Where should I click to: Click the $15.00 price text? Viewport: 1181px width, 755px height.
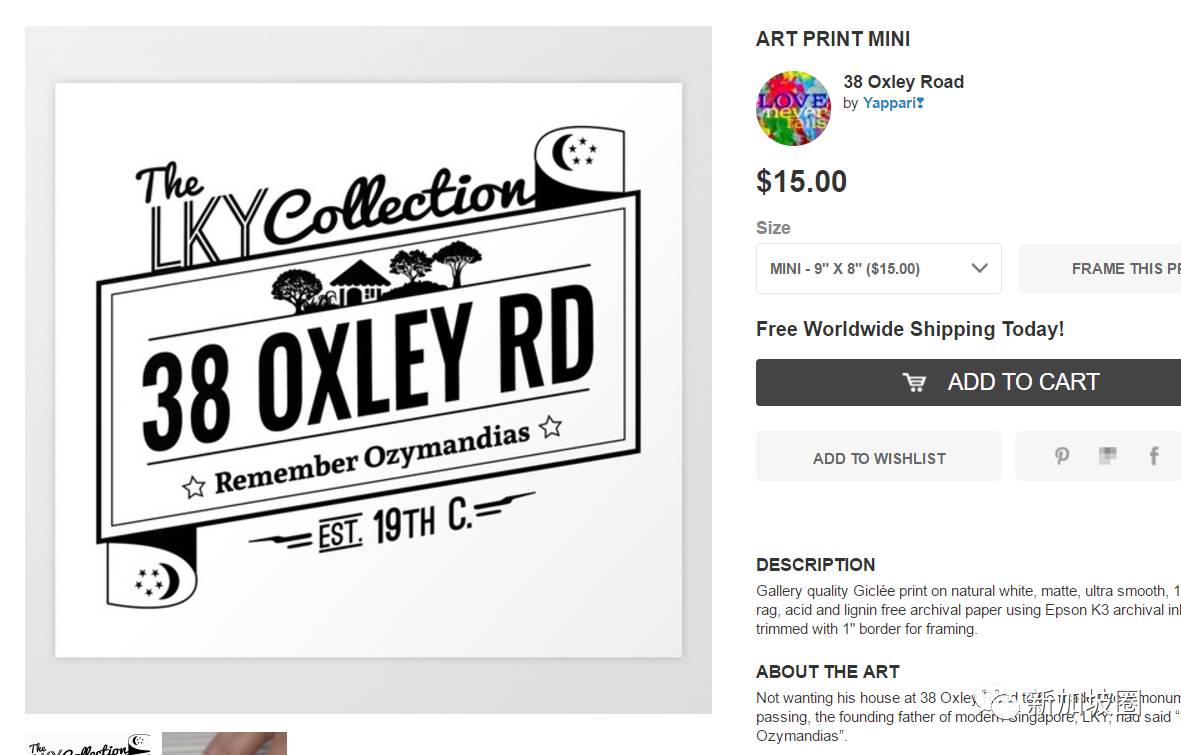801,182
